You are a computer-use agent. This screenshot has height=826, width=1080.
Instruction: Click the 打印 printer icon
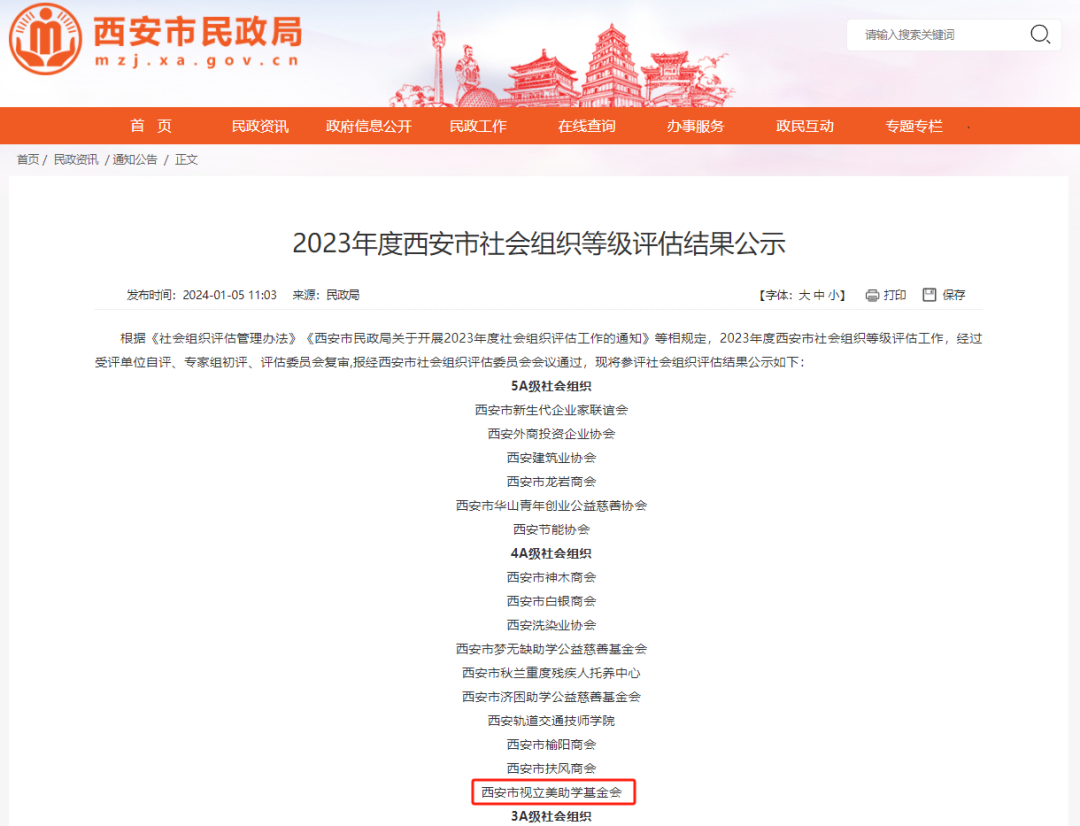click(872, 294)
